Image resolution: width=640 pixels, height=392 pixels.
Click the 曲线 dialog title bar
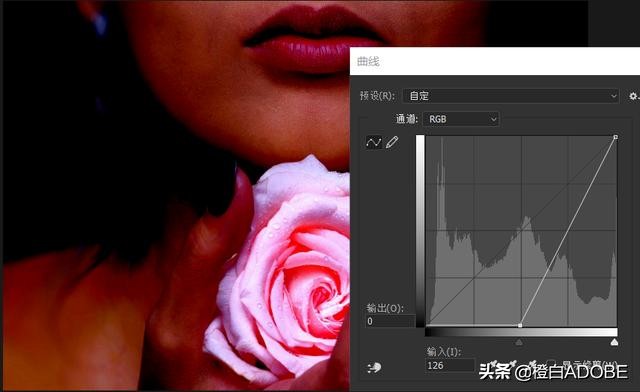pos(495,61)
